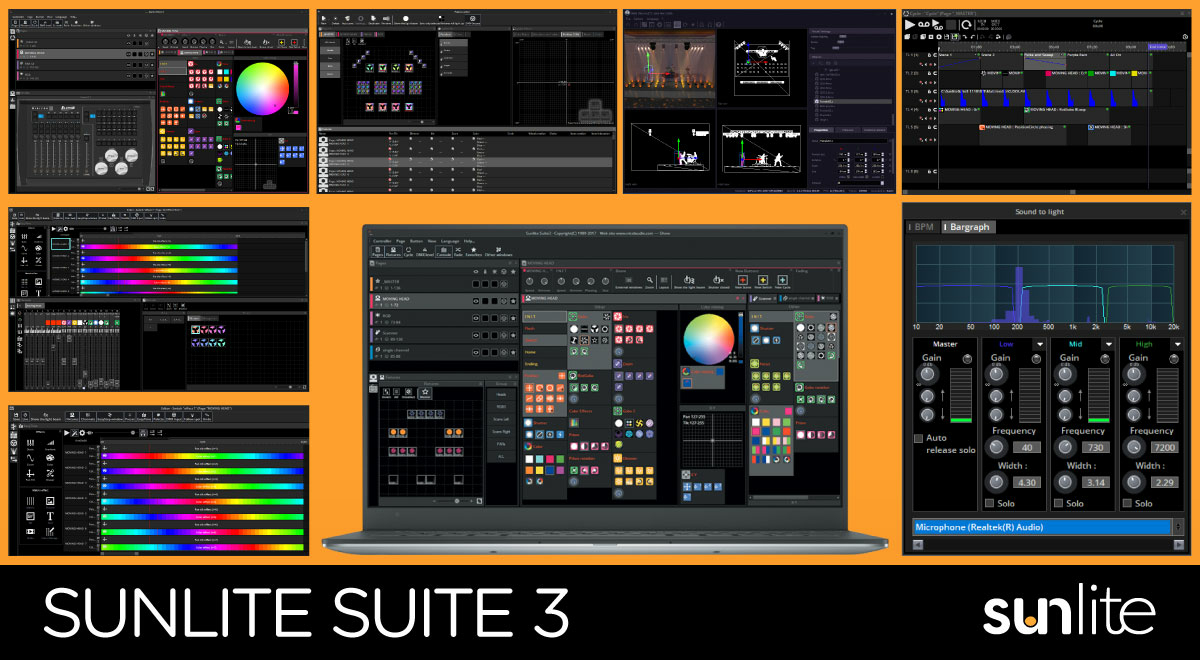Screen dimensions: 1200x660
Task: Click the Cycle icon in main toolbar
Action: point(408,250)
